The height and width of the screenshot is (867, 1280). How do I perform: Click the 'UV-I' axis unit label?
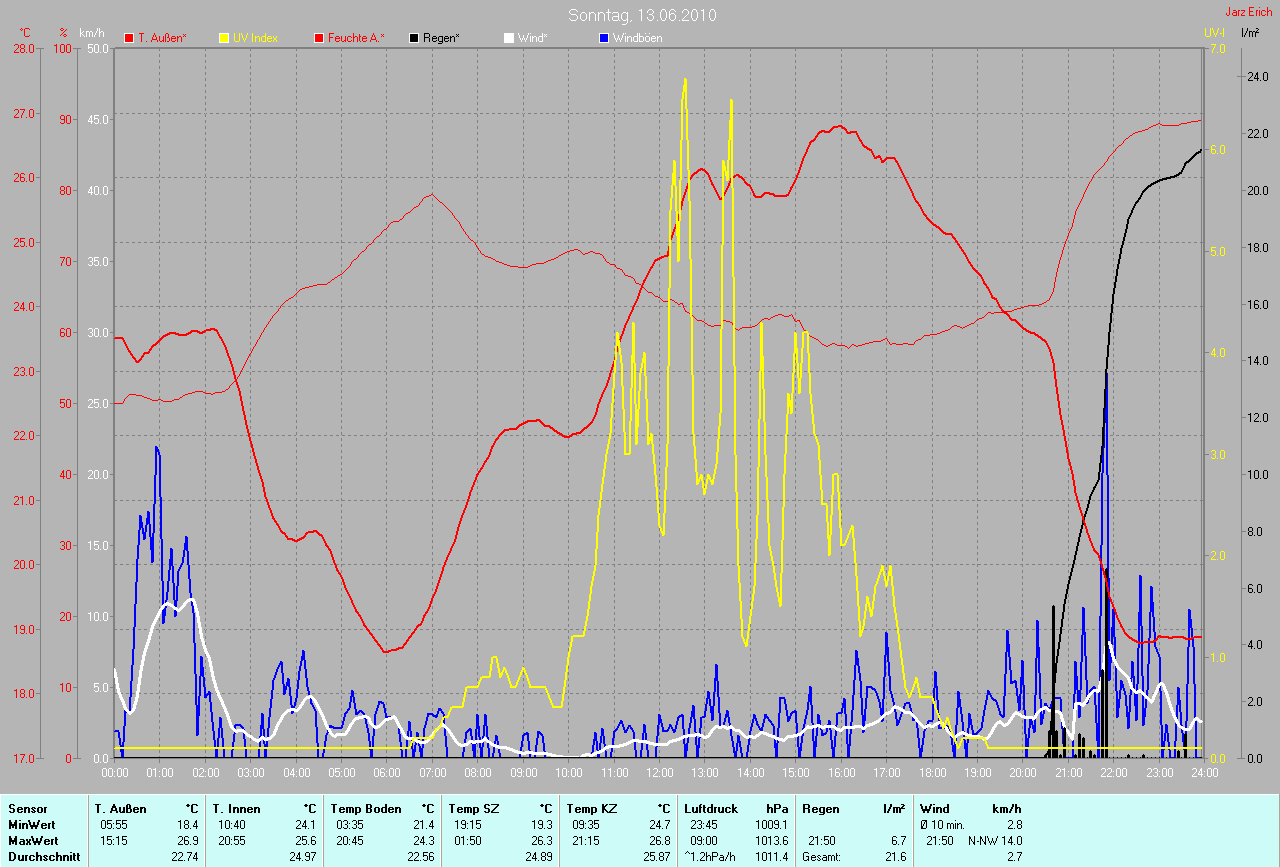click(1214, 33)
